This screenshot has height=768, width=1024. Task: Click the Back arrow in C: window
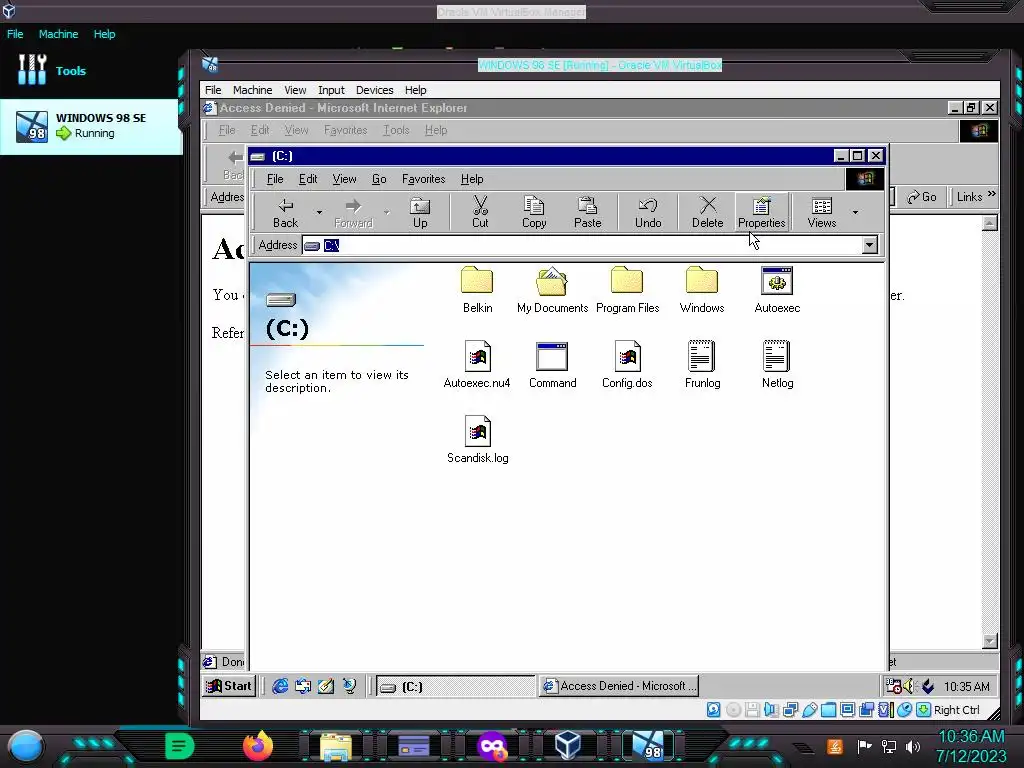pyautogui.click(x=285, y=212)
